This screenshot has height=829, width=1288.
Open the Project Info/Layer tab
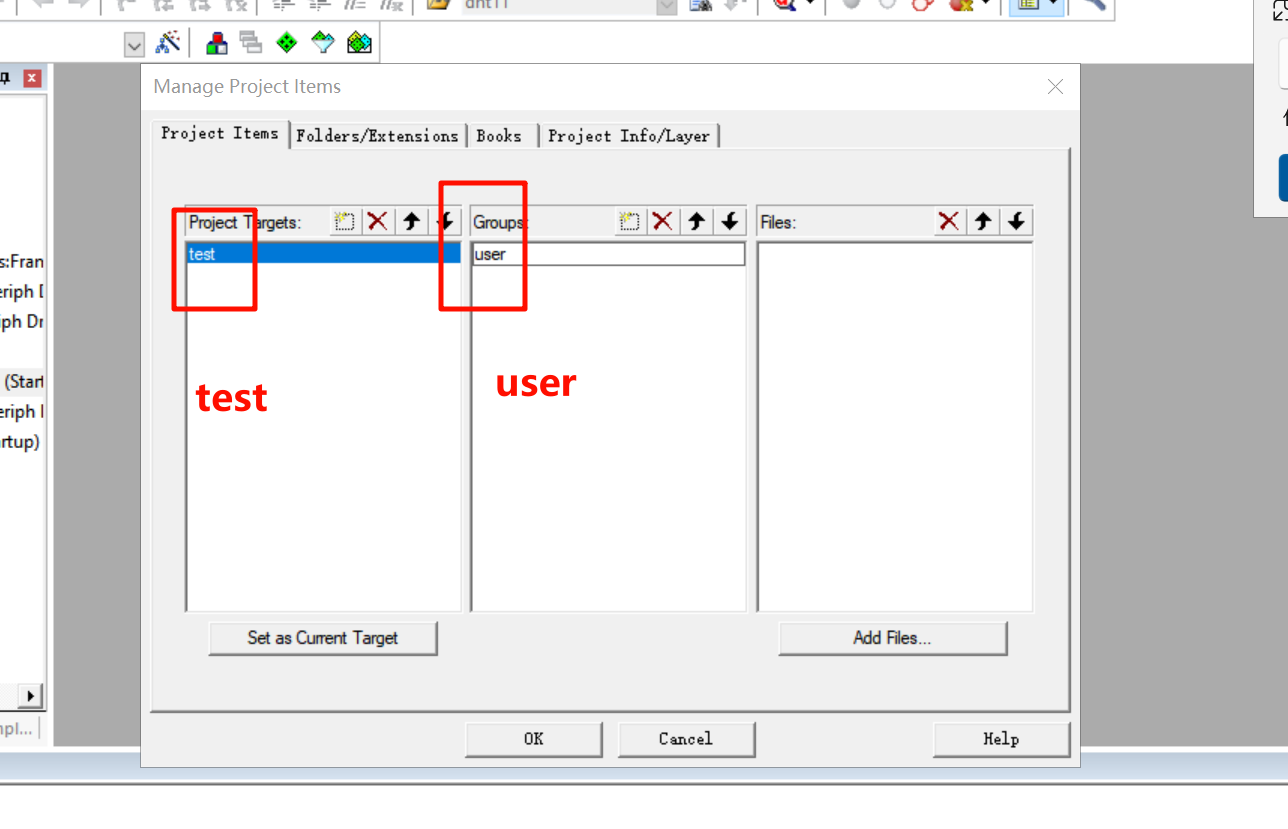629,136
